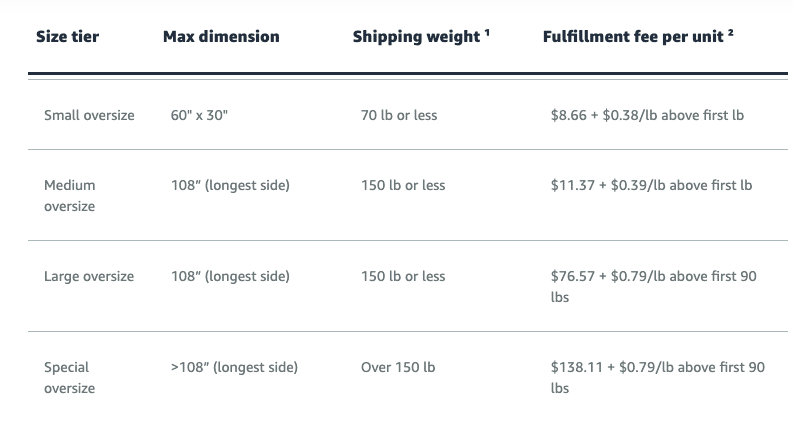Click the Fulfillment fee per unit header
793x421 pixels.
click(633, 36)
